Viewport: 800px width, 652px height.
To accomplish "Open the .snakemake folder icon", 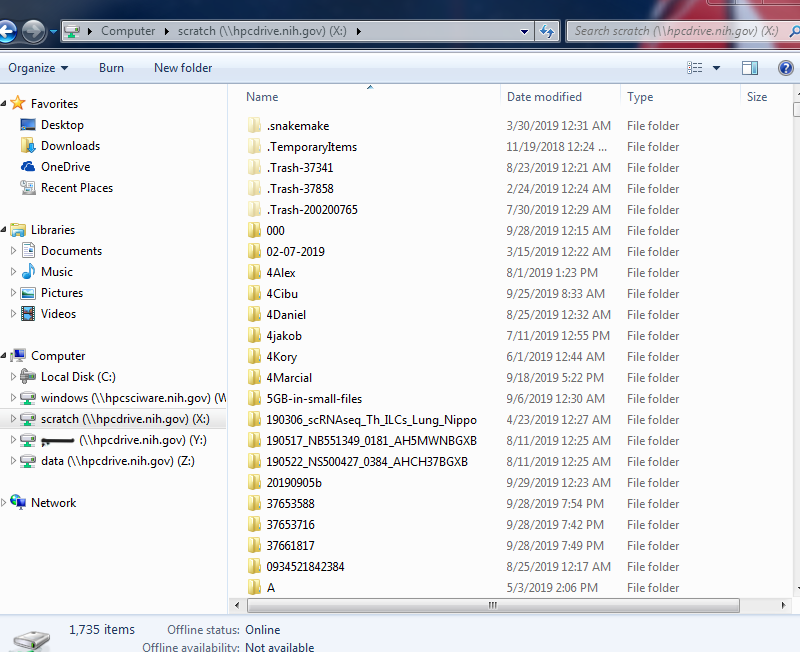I will (x=255, y=126).
